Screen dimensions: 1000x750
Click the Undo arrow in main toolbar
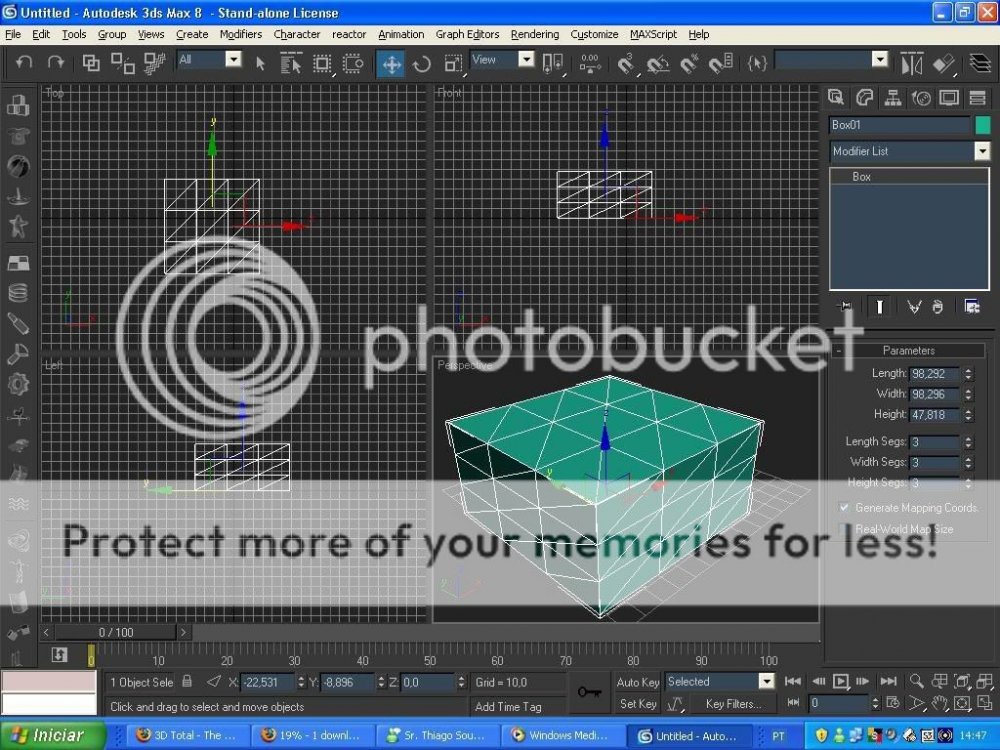24,62
